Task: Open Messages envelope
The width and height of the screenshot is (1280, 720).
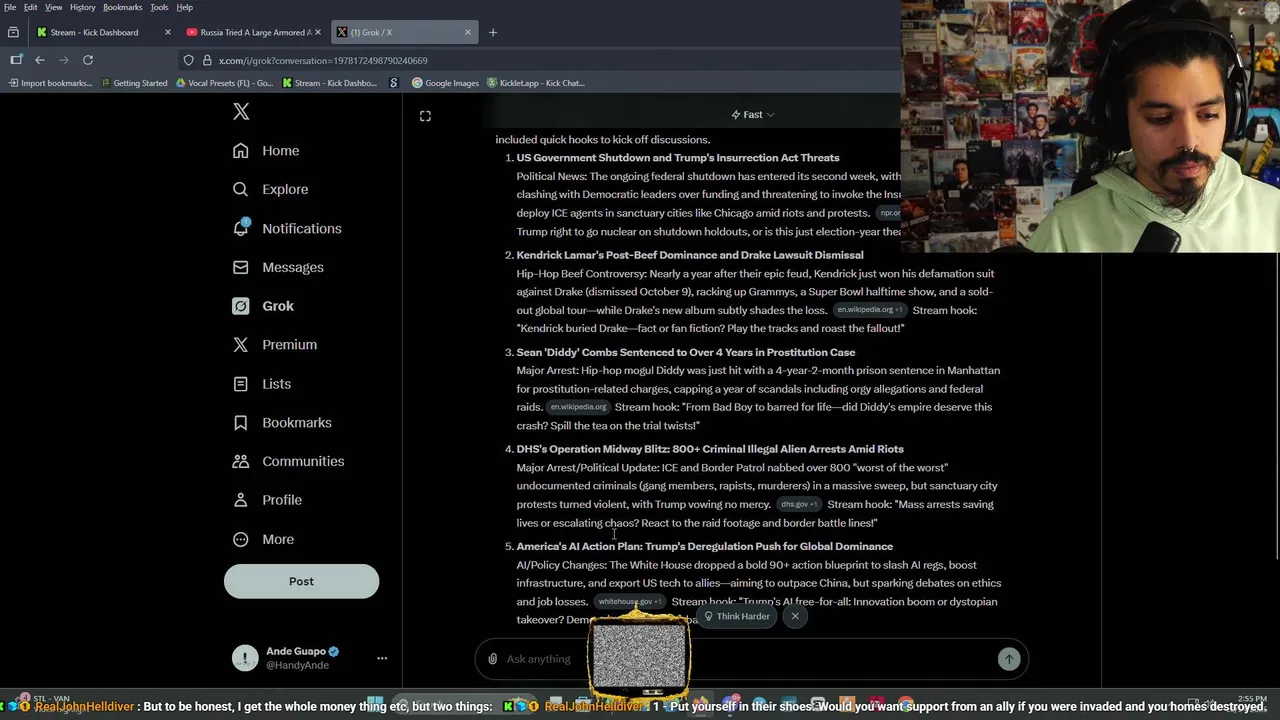Action: pyautogui.click(x=278, y=267)
